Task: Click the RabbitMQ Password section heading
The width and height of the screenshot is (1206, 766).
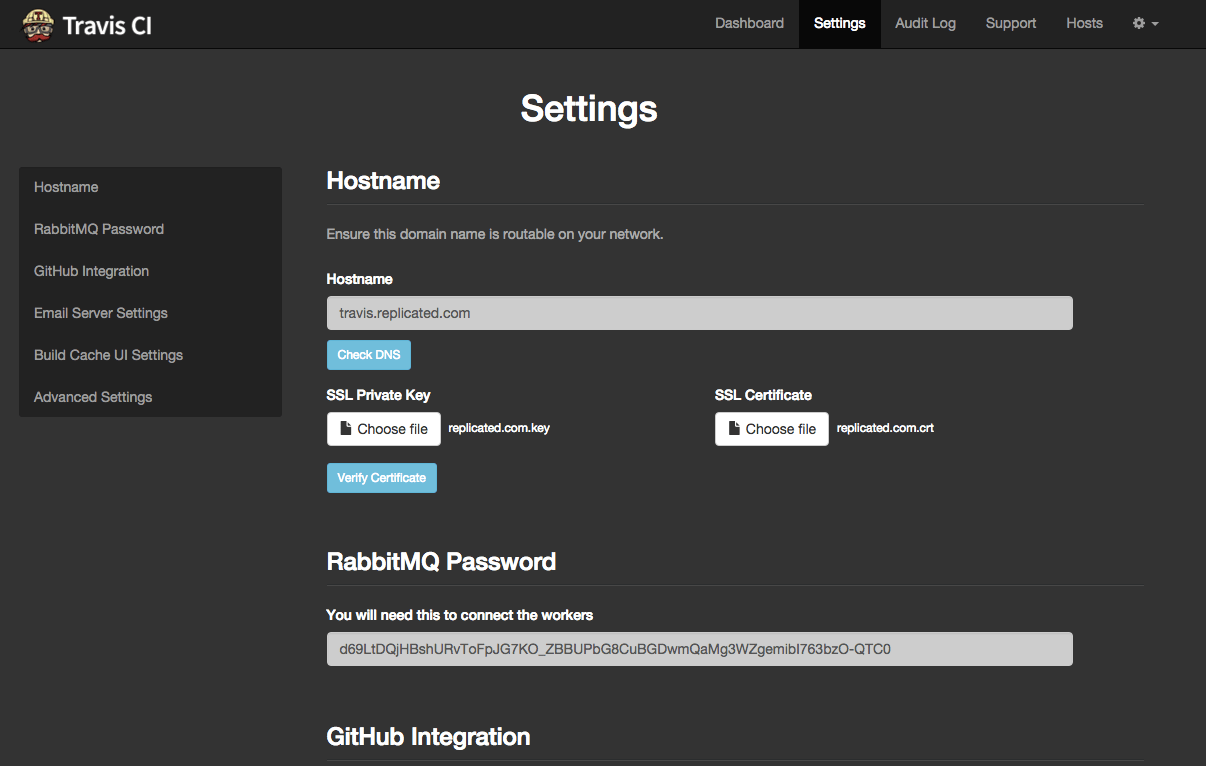Action: (x=441, y=562)
